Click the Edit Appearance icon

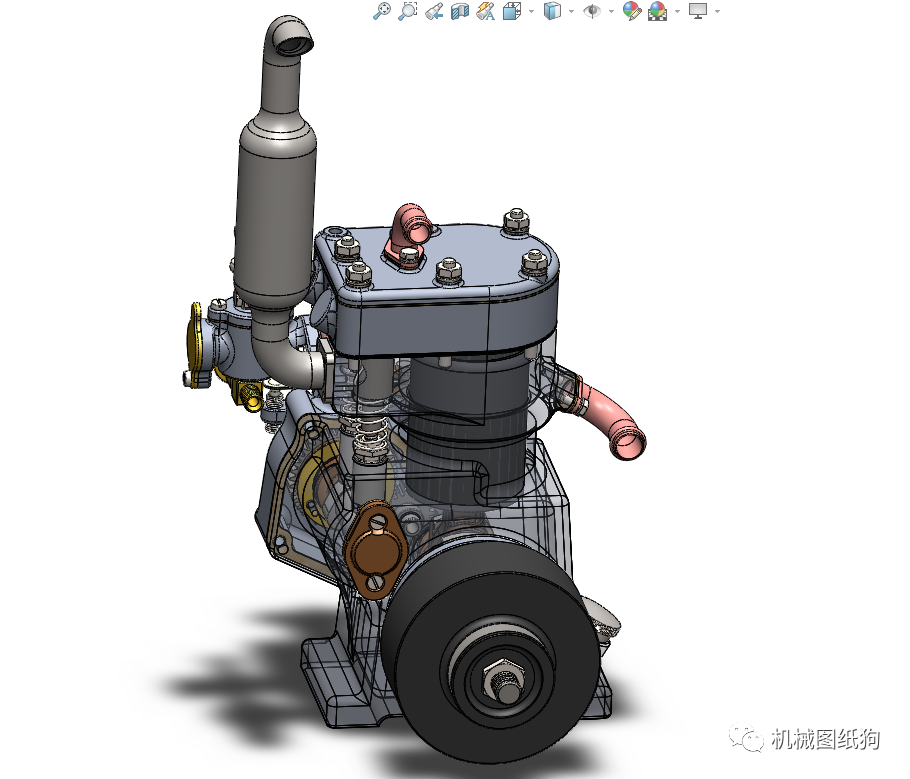[631, 11]
